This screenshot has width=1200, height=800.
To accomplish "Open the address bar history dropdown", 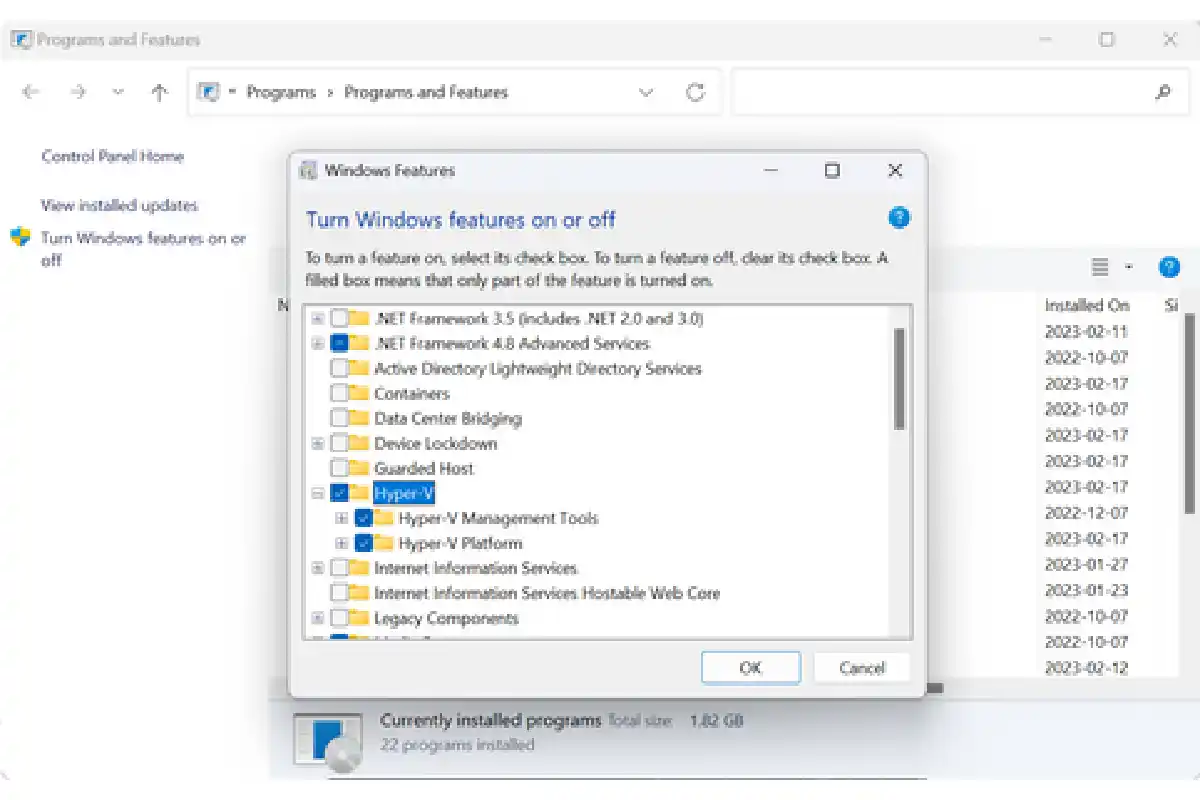I will coord(646,92).
